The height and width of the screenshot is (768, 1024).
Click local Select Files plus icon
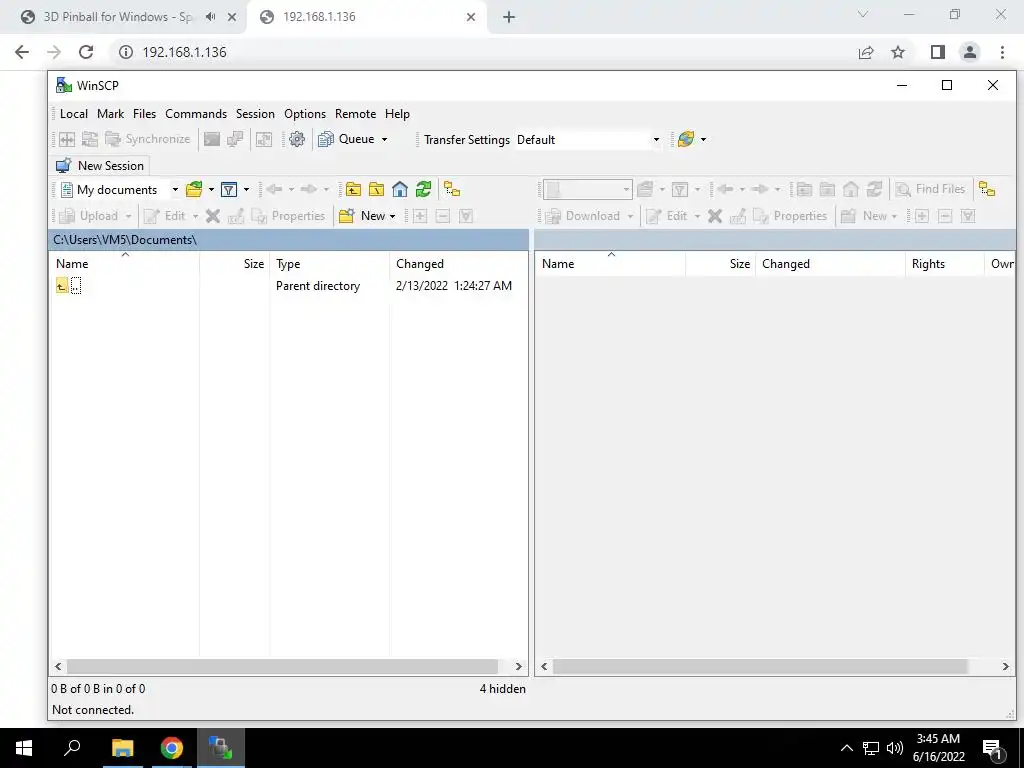click(x=420, y=216)
